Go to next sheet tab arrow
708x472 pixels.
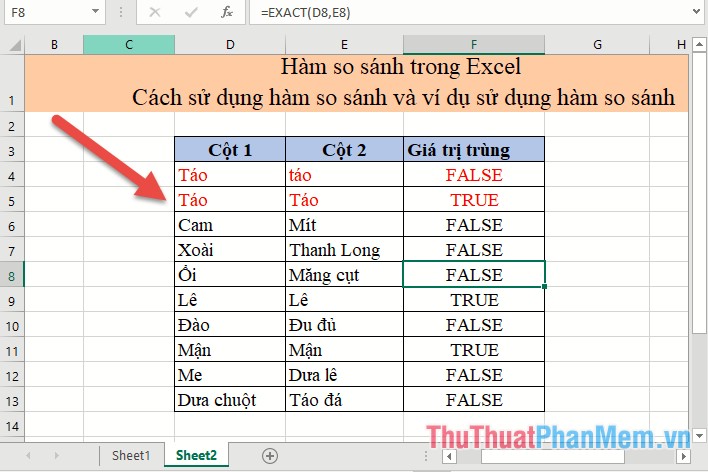(x=56, y=456)
